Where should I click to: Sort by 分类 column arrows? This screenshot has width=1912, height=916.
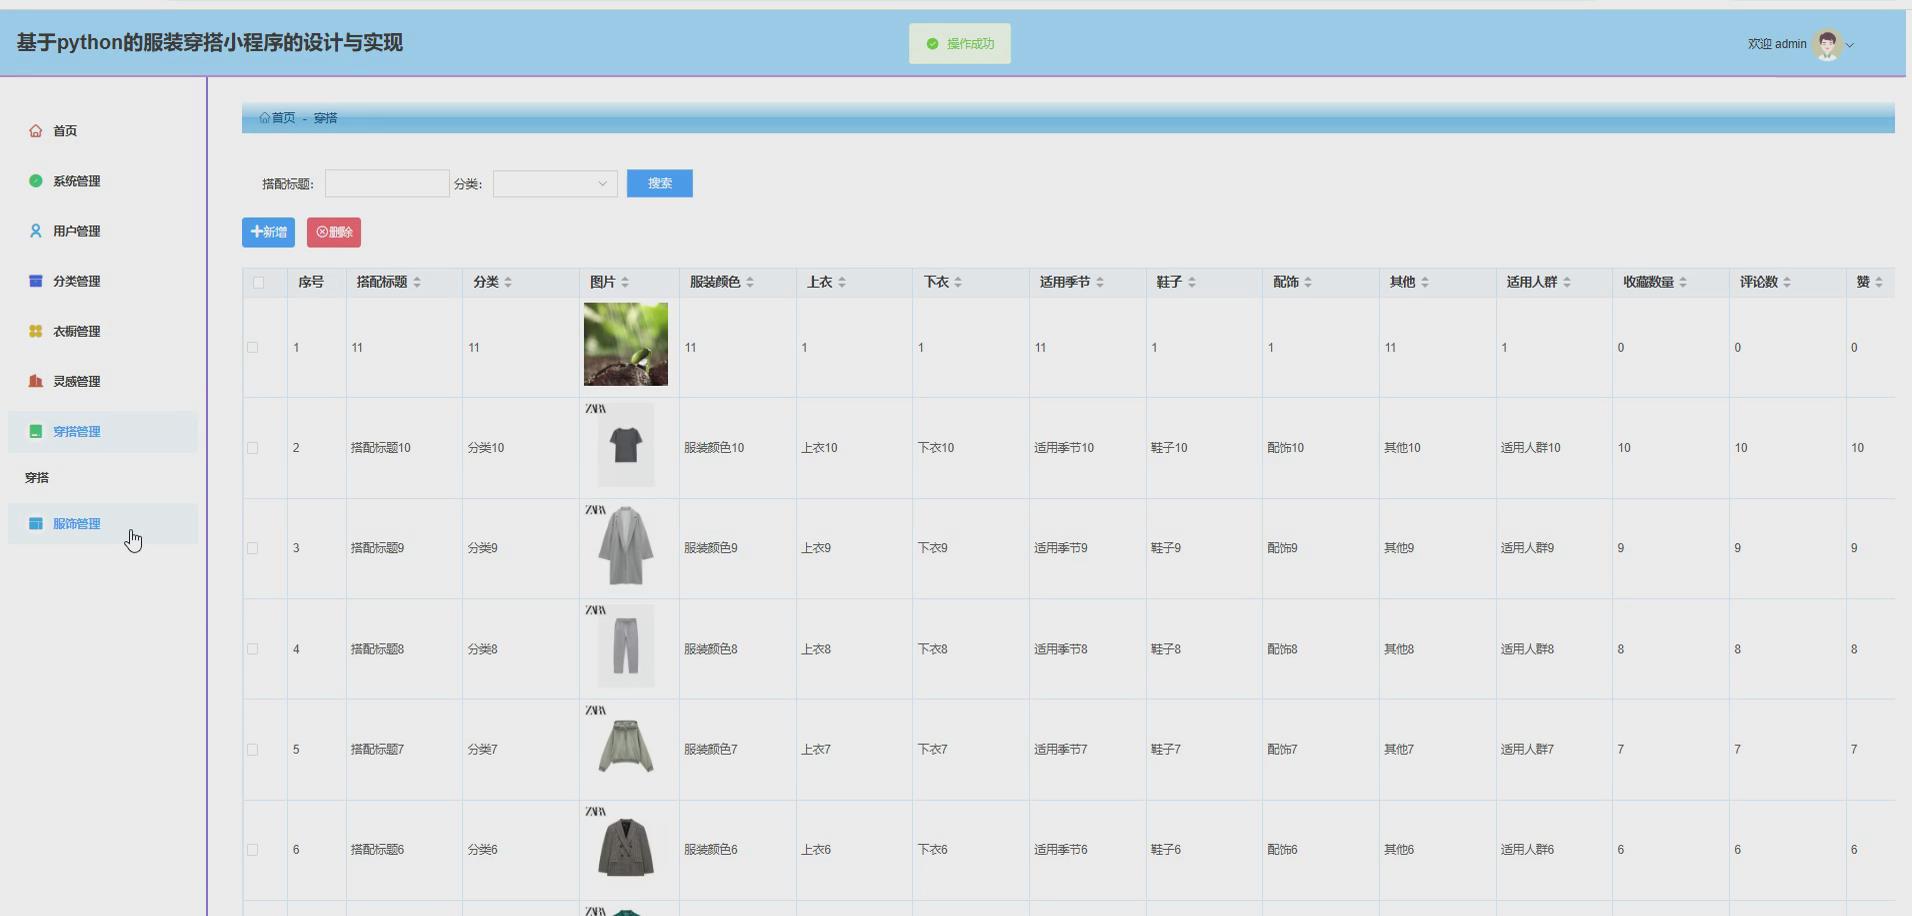pos(508,283)
